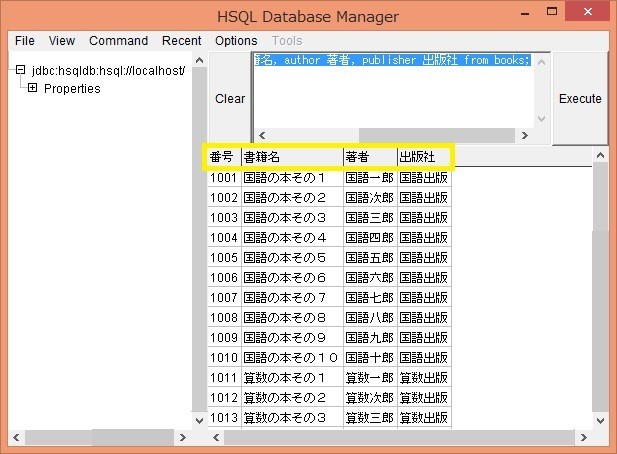The height and width of the screenshot is (454, 617).
Task: Click the 出版社 column header
Action: tap(424, 157)
